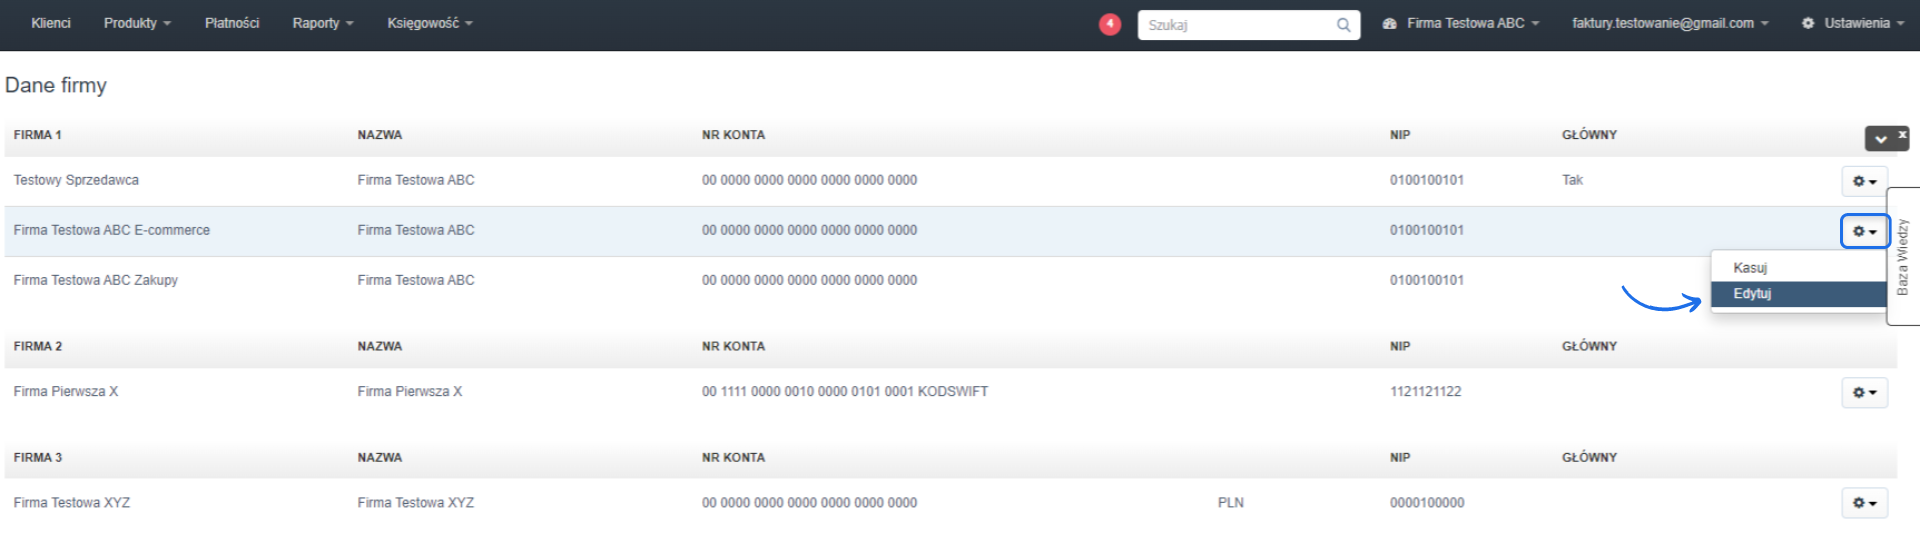Screen dimensions: 1920x534
Task: Click gear icon for Firma Testowa ABC E-commerce
Action: click(1864, 231)
